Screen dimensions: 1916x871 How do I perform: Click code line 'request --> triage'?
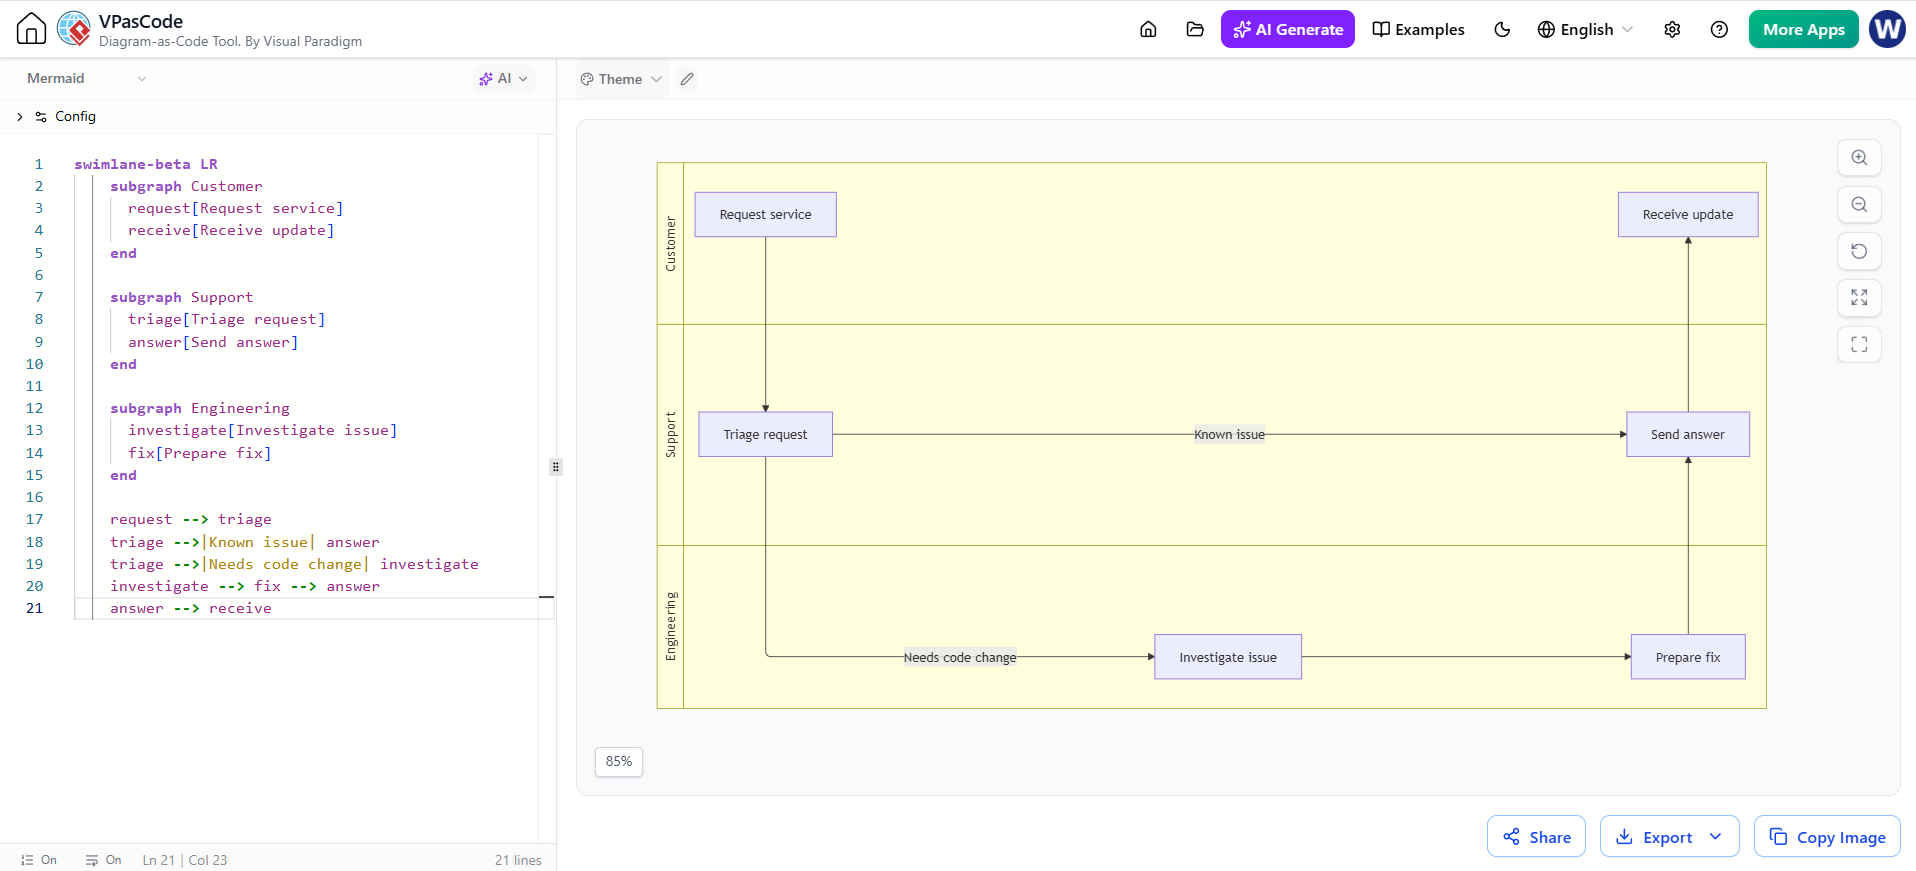[x=191, y=519]
